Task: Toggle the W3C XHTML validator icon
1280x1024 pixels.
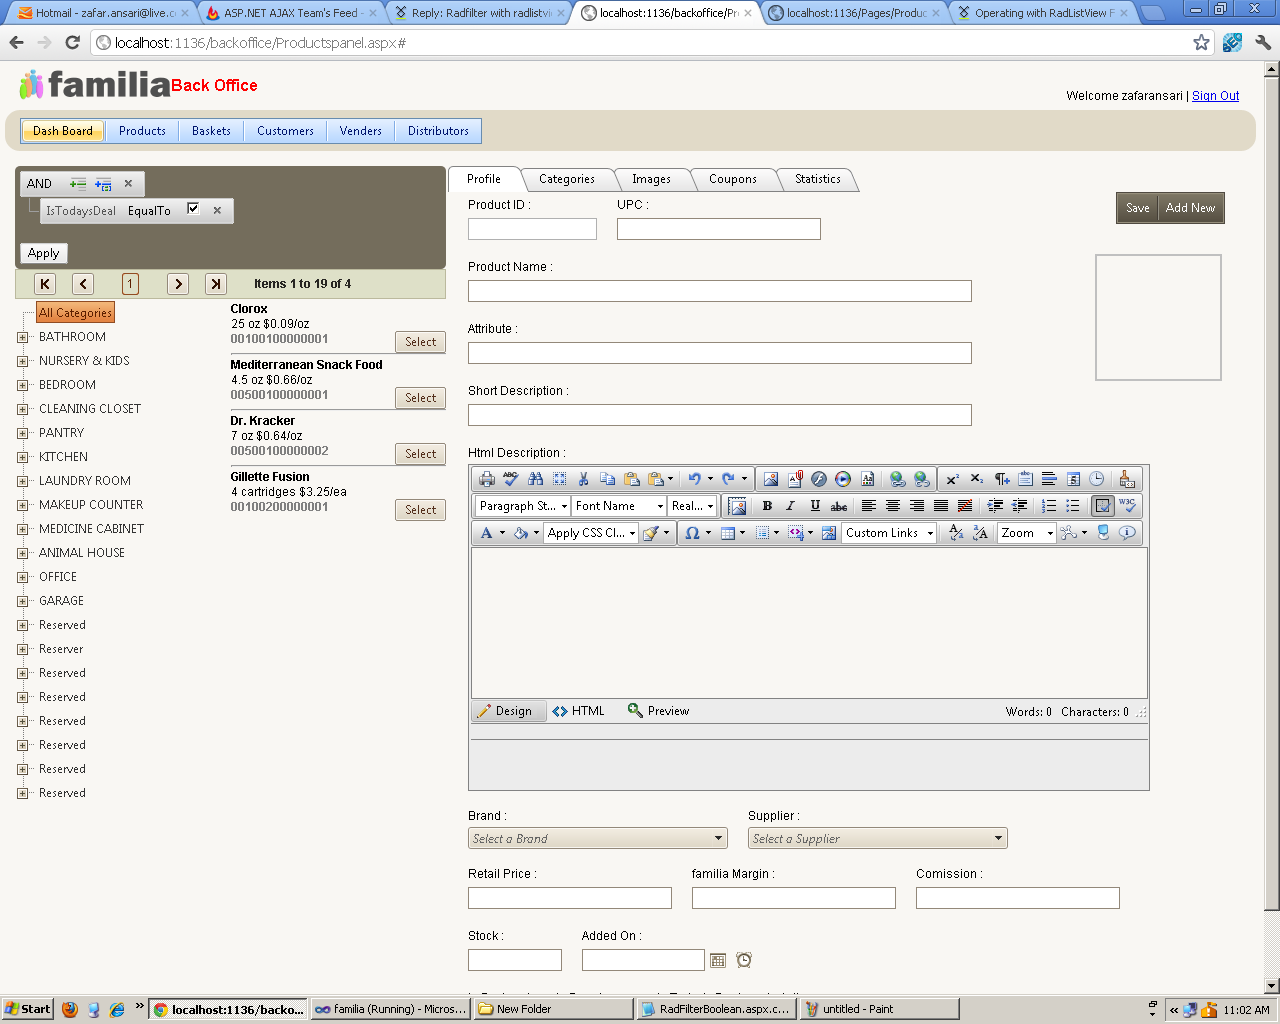Action: [x=1127, y=506]
